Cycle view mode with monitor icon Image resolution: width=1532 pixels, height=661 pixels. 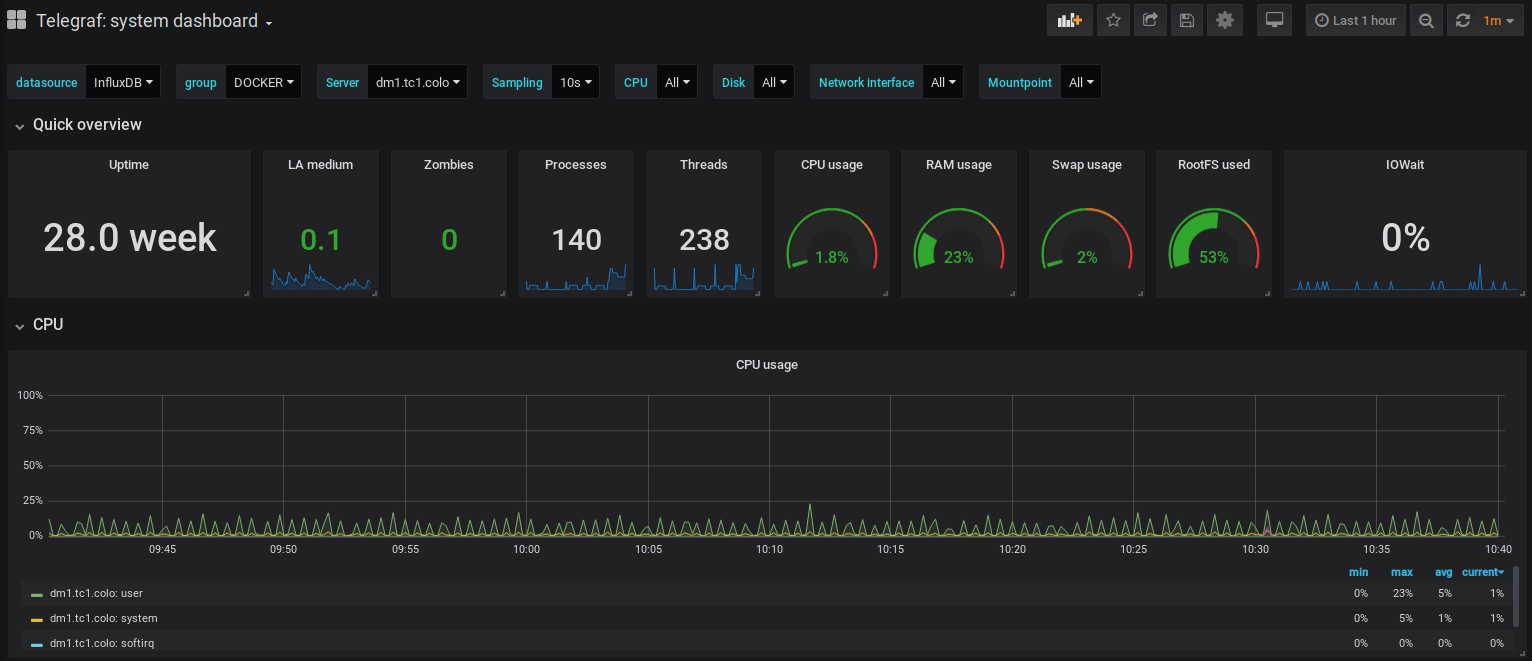click(1274, 20)
